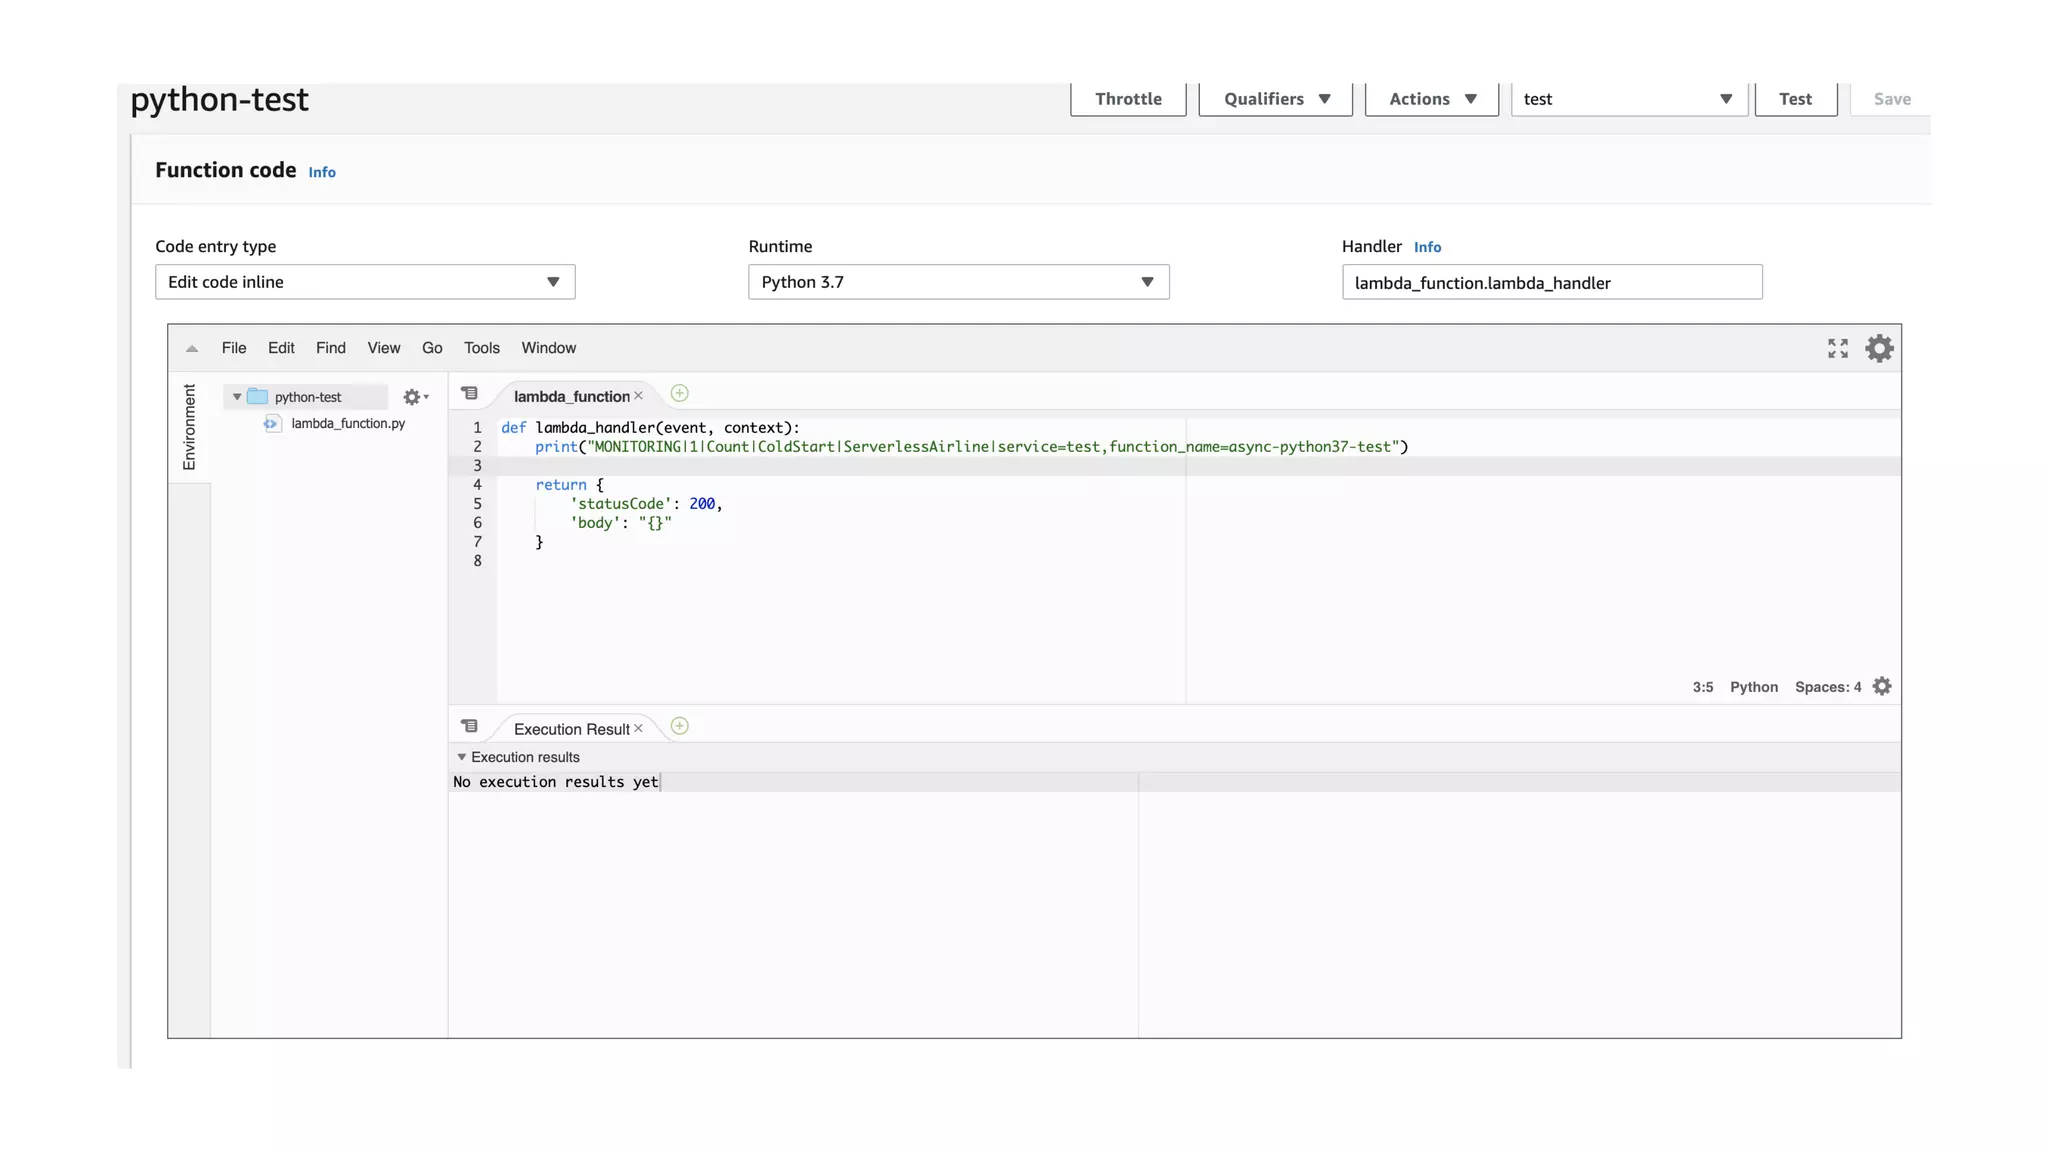2048x1152 pixels.
Task: Open the status bar gear next to Spaces: 4
Action: point(1882,687)
